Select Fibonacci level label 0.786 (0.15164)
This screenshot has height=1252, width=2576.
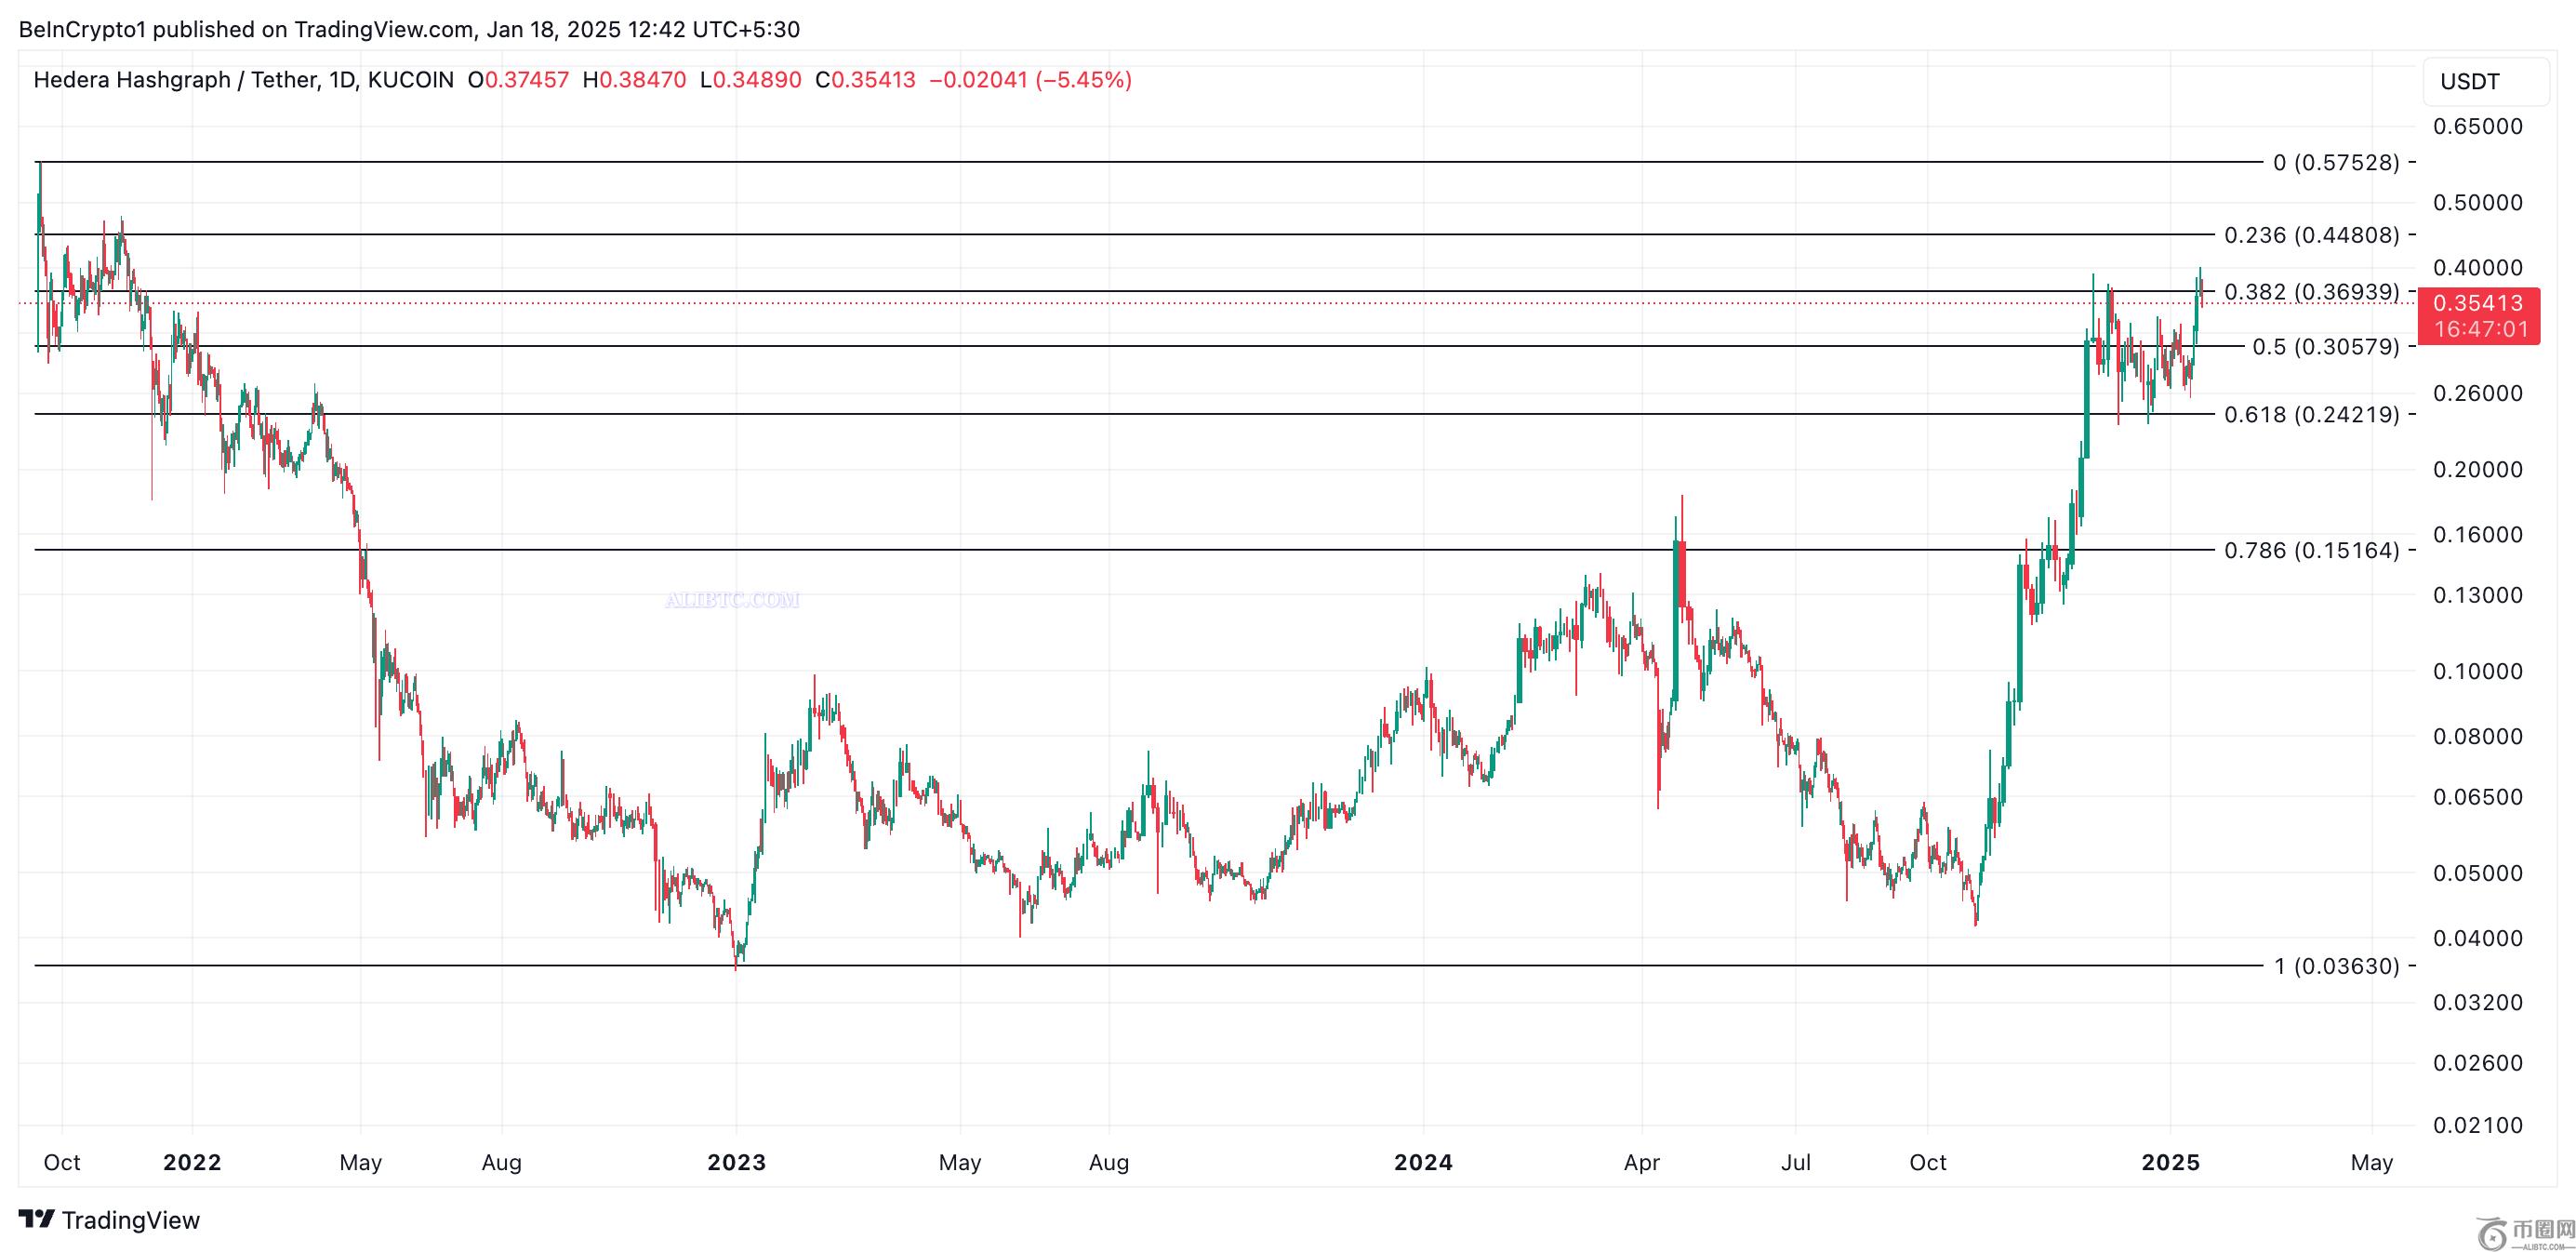pyautogui.click(x=2312, y=550)
